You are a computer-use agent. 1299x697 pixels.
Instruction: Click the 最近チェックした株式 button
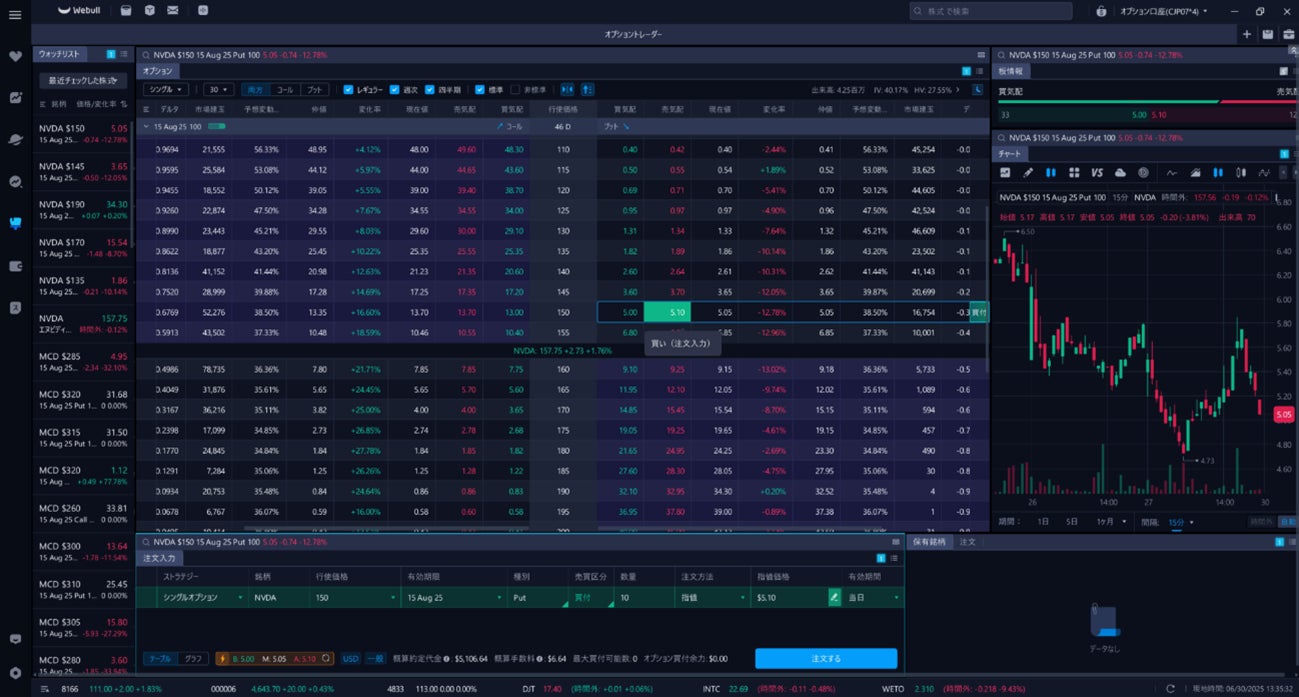[82, 80]
